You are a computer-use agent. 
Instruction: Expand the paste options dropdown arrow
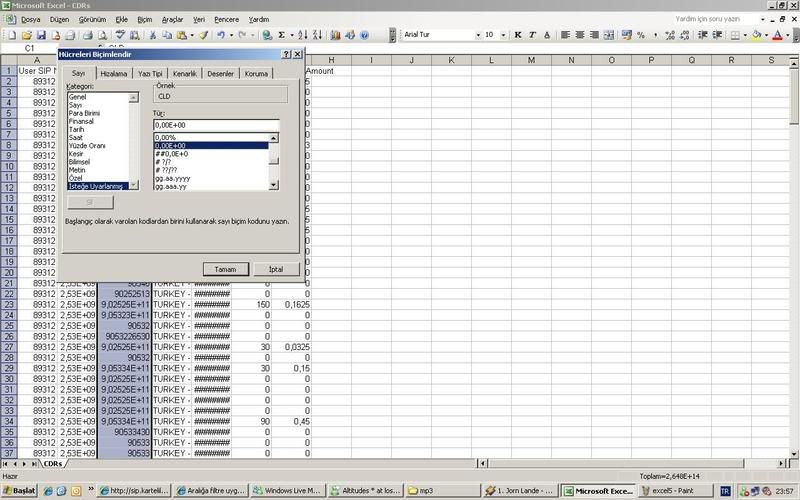tap(192, 35)
